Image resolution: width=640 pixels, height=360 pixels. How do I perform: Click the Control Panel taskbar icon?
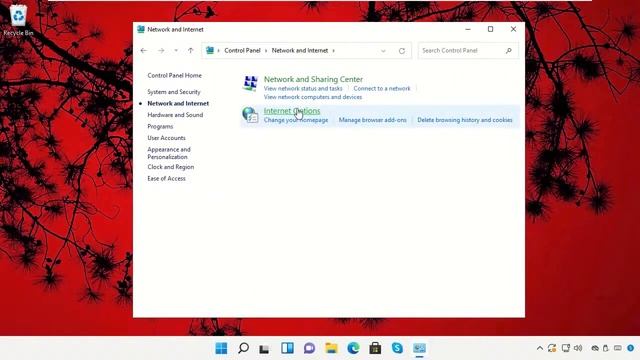click(419, 348)
